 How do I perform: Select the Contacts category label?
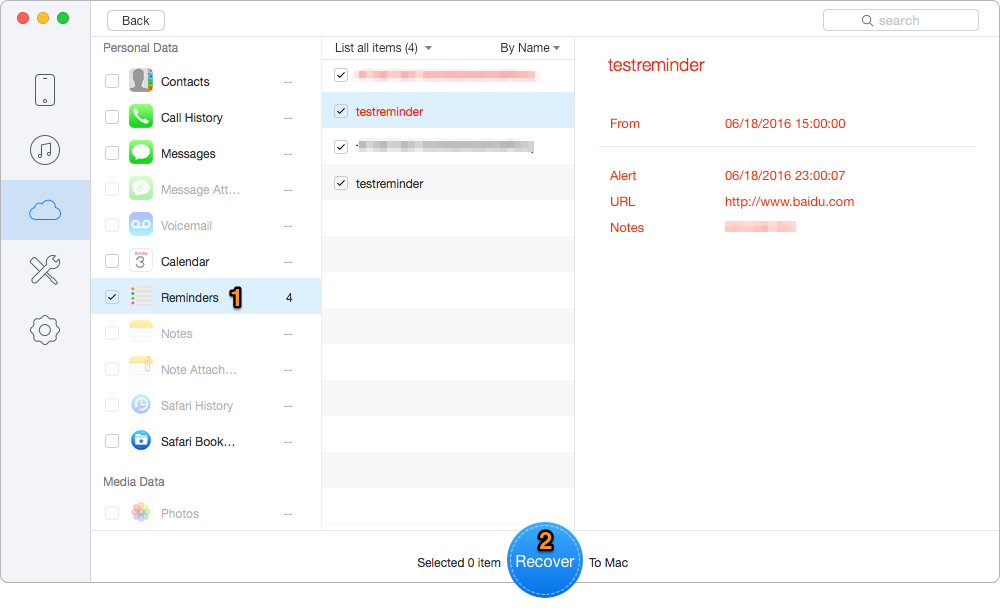click(x=185, y=82)
